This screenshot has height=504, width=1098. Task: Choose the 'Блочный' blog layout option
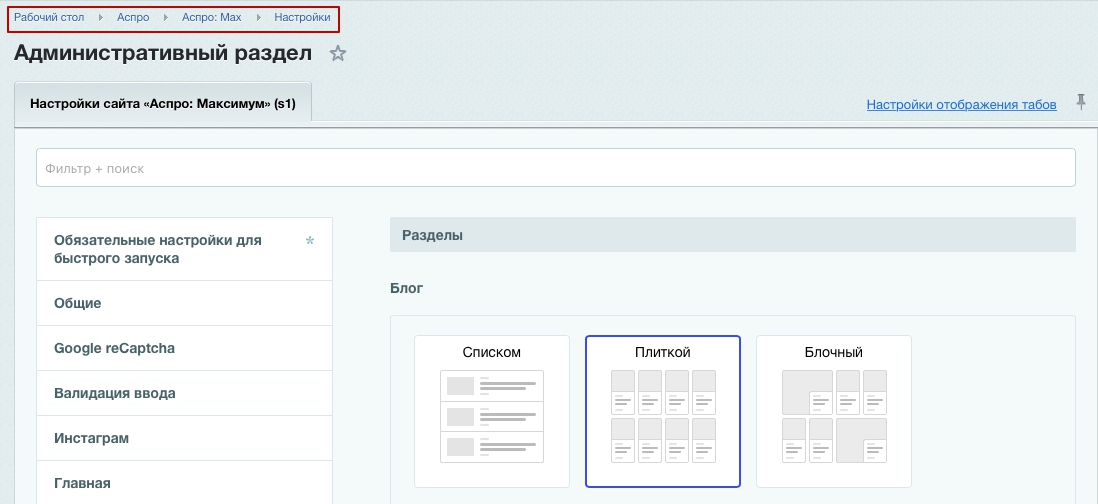coord(834,411)
